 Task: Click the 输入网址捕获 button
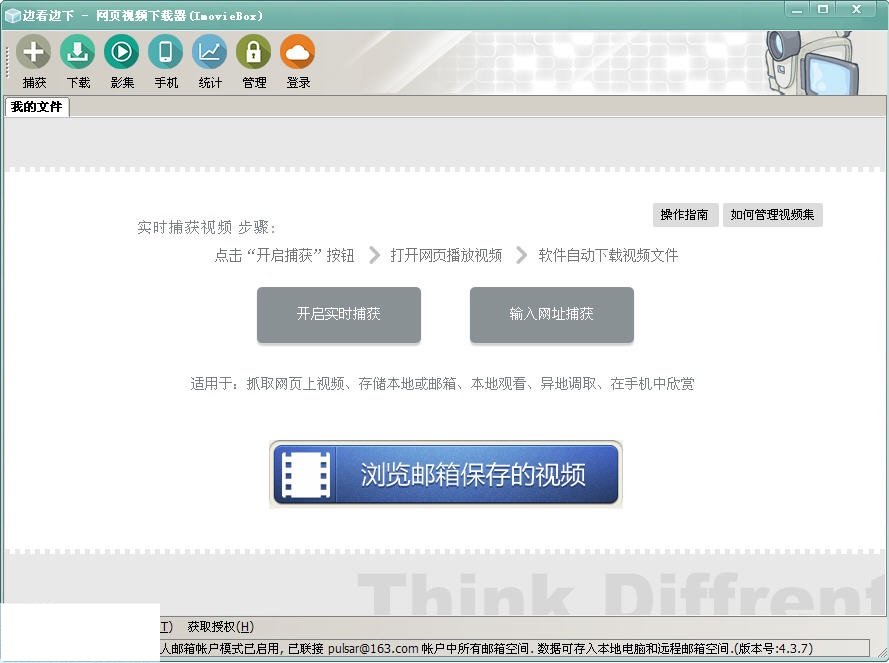551,314
